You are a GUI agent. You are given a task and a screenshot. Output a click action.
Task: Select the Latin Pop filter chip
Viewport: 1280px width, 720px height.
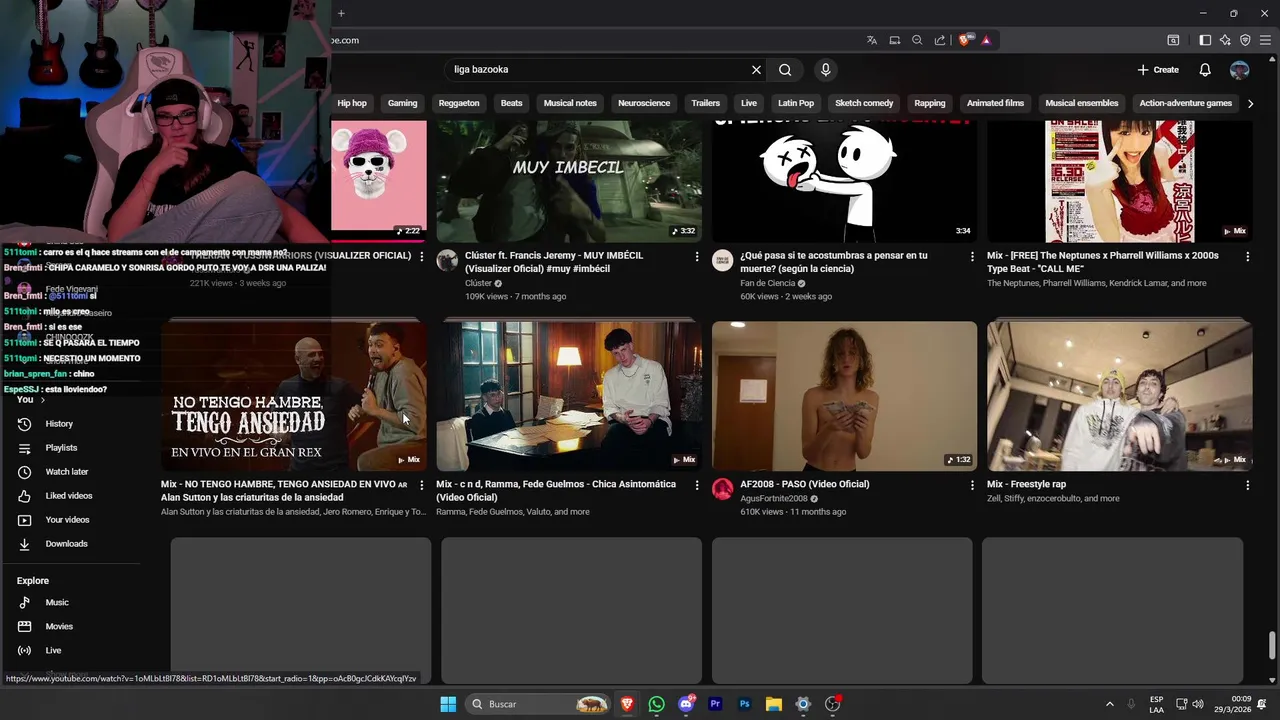point(796,103)
